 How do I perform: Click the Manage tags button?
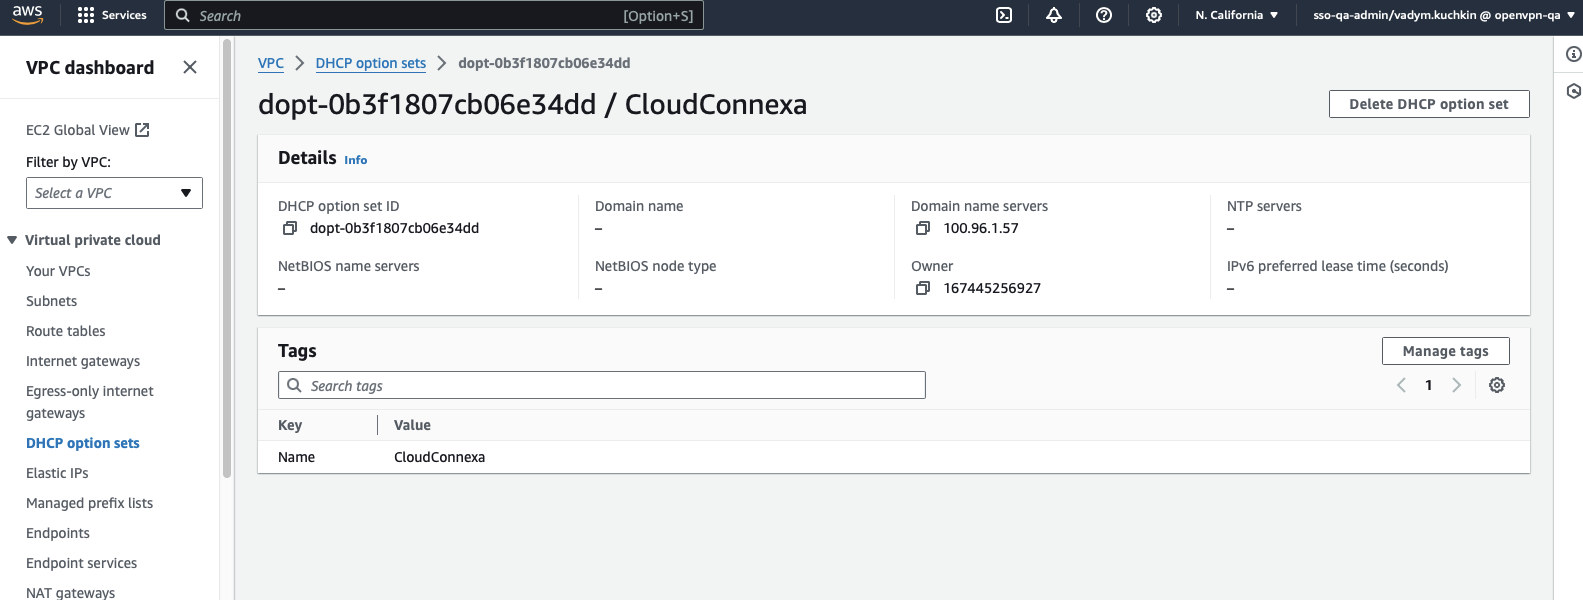[1445, 351]
